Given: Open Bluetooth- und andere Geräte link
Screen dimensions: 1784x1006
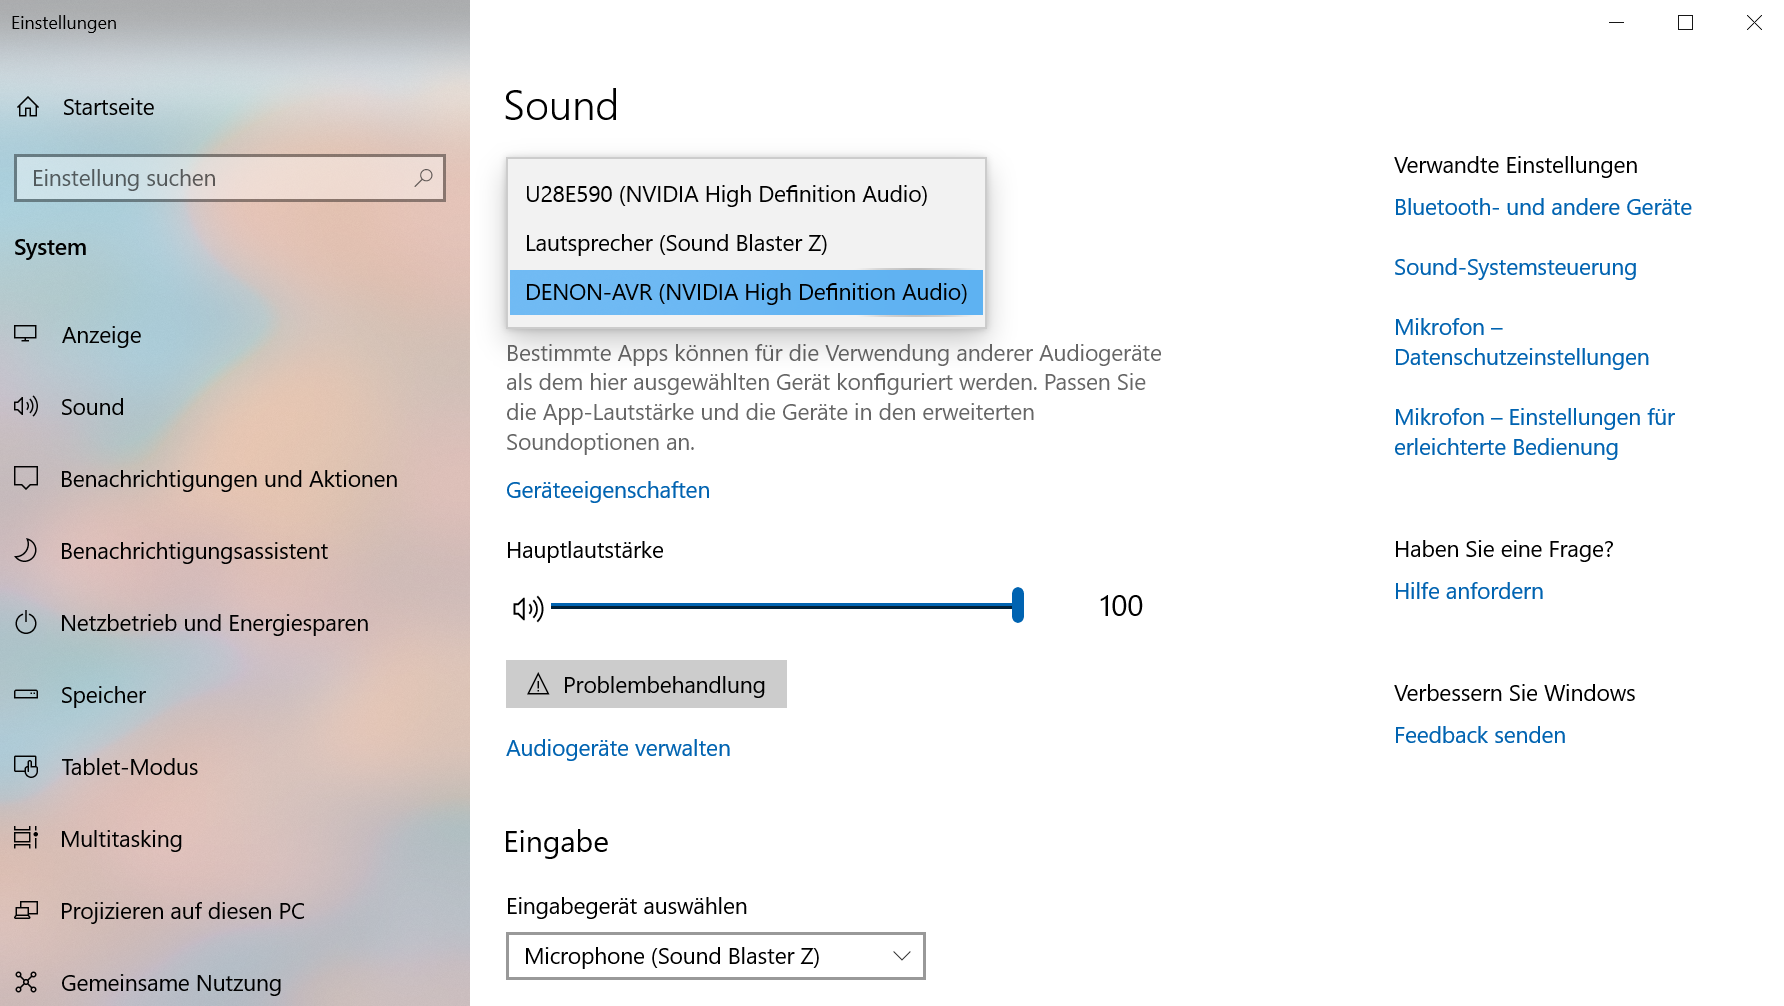Looking at the screenshot, I should [x=1543, y=207].
